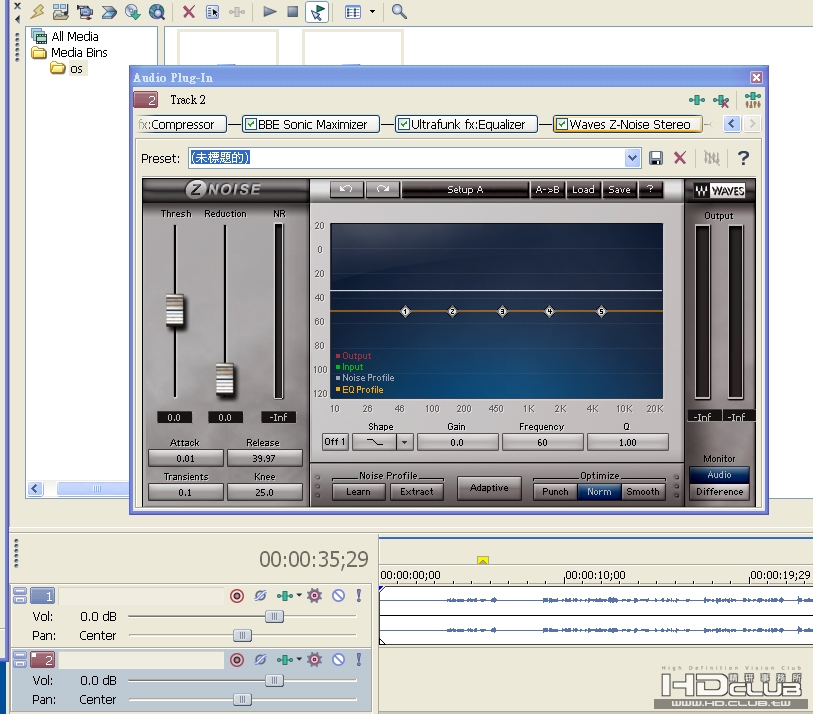This screenshot has width=813, height=714.
Task: Click the Arm for Record icon on track 1
Action: (237, 596)
